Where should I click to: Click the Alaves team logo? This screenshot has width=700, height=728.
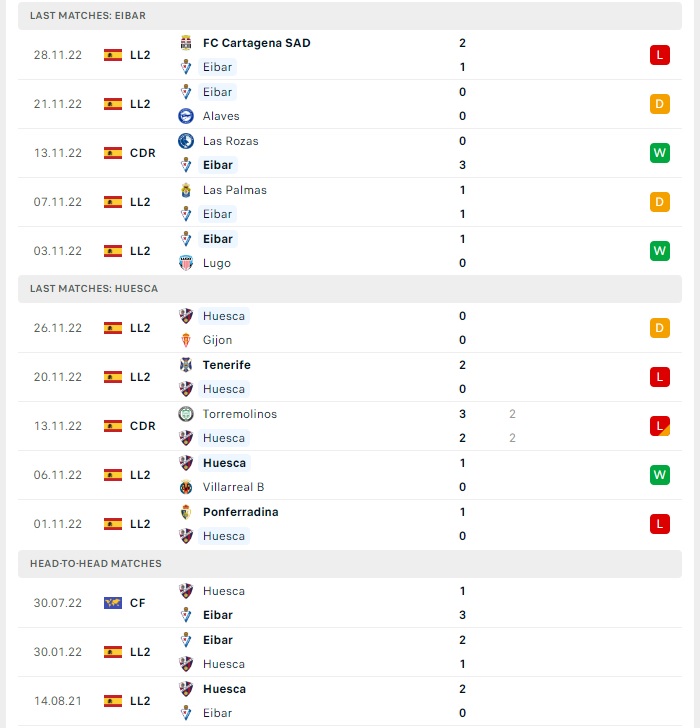(x=186, y=116)
